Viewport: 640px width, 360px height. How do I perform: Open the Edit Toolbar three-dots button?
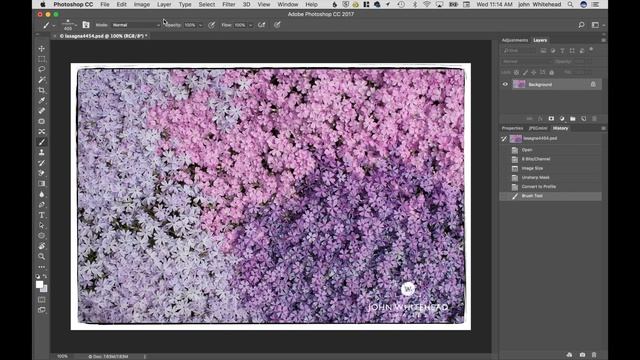pos(42,267)
